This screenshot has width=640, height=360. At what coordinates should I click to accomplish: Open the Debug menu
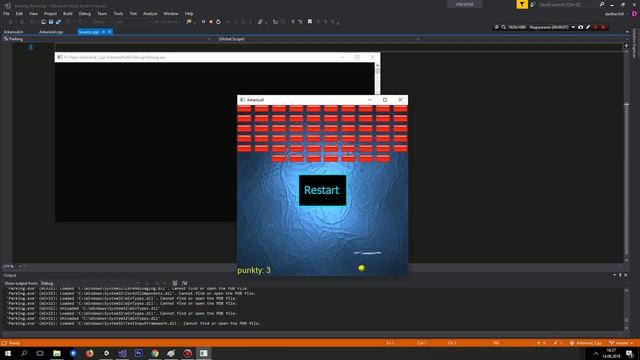tap(84, 13)
